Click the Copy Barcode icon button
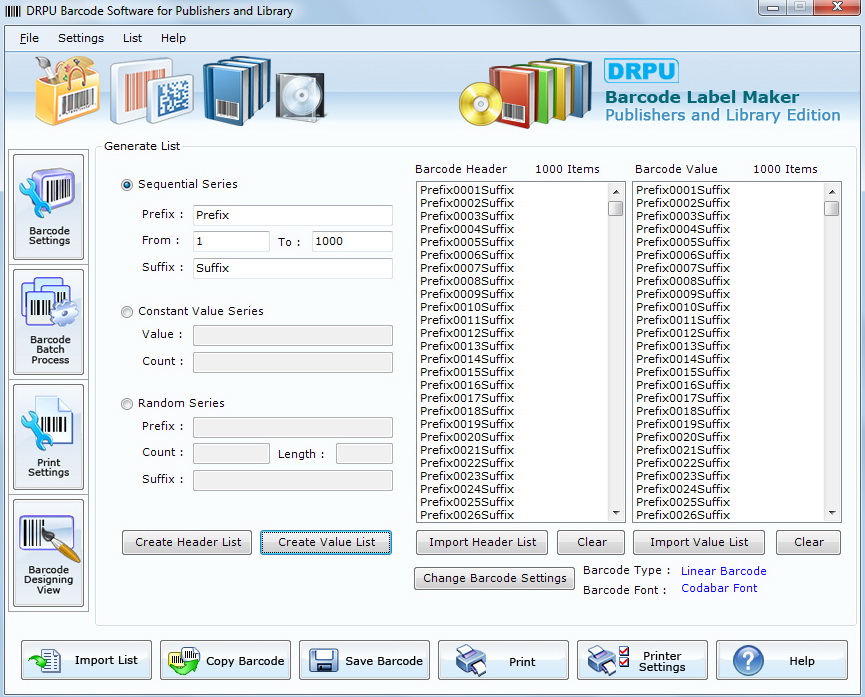 tap(225, 660)
